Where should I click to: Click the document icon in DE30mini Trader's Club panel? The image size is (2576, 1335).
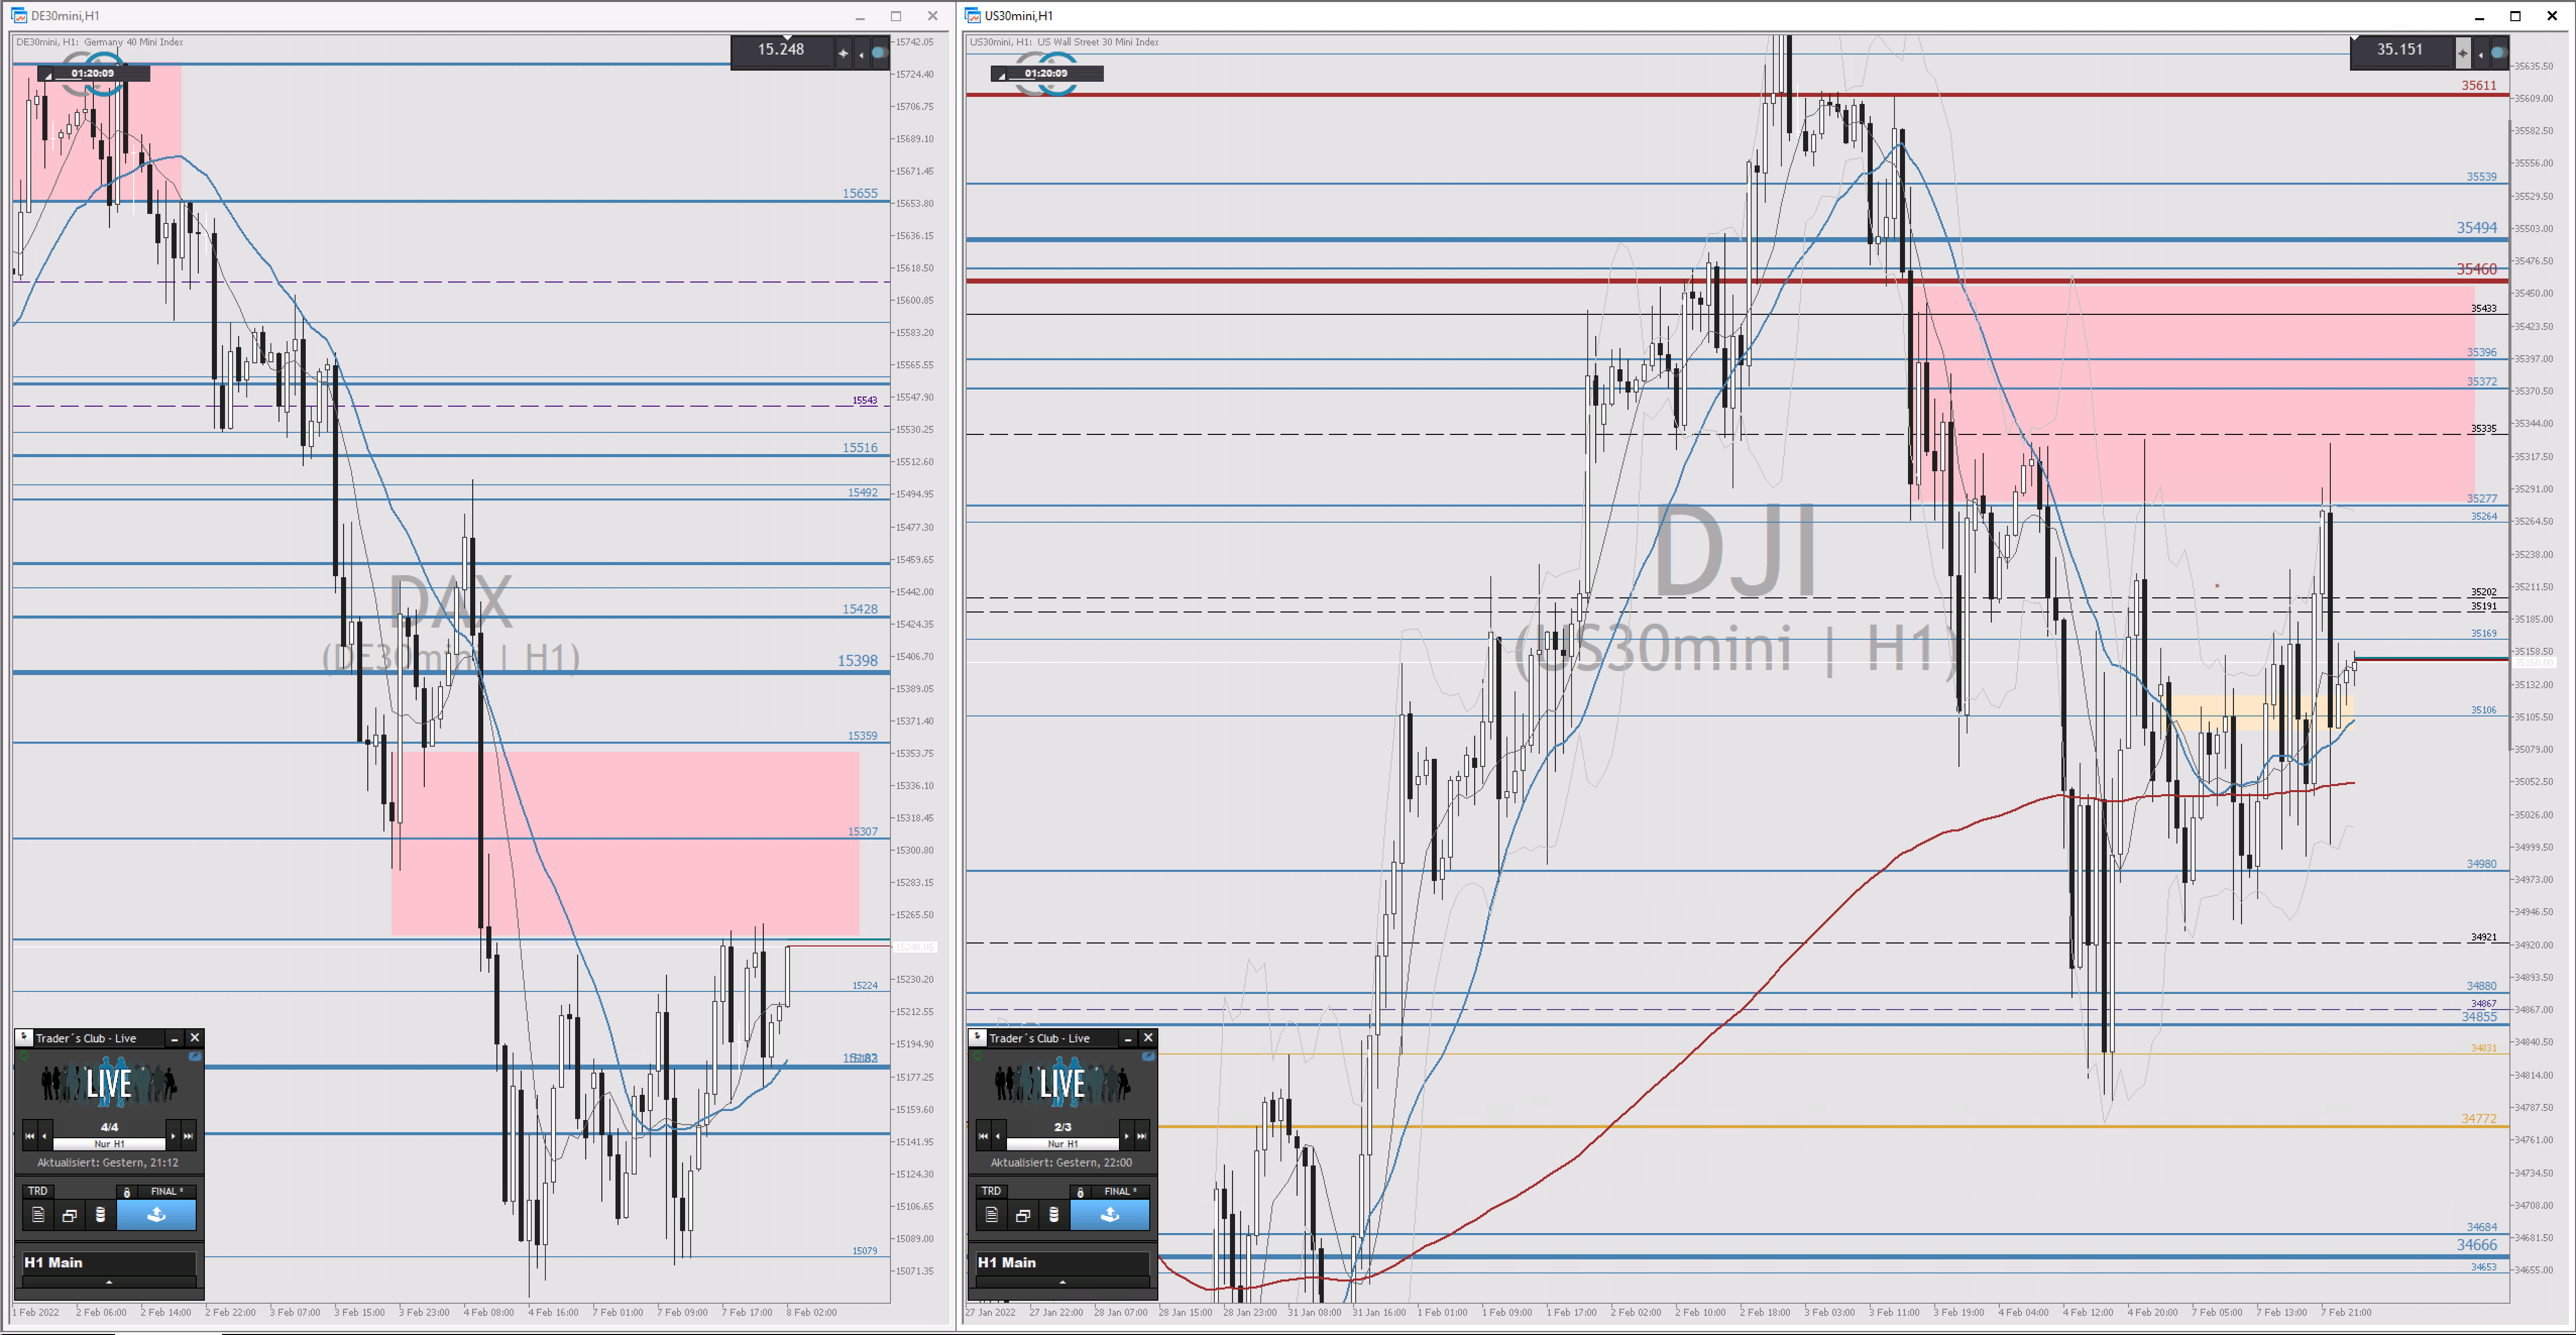[x=38, y=1215]
